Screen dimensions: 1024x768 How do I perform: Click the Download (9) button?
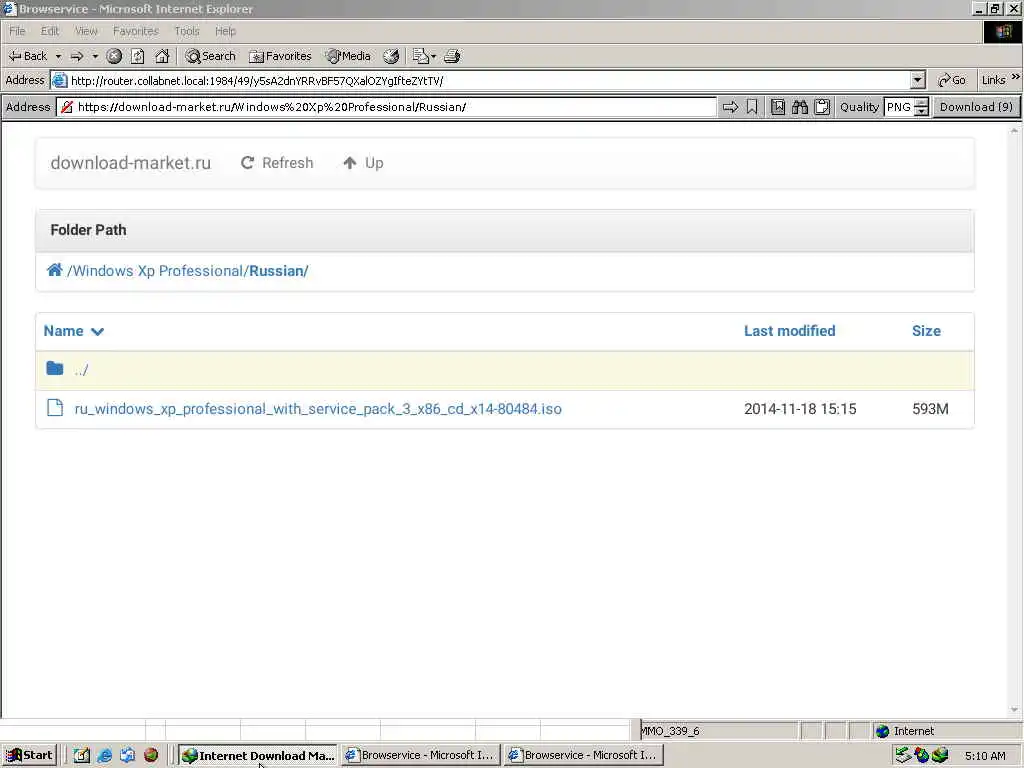coord(976,107)
